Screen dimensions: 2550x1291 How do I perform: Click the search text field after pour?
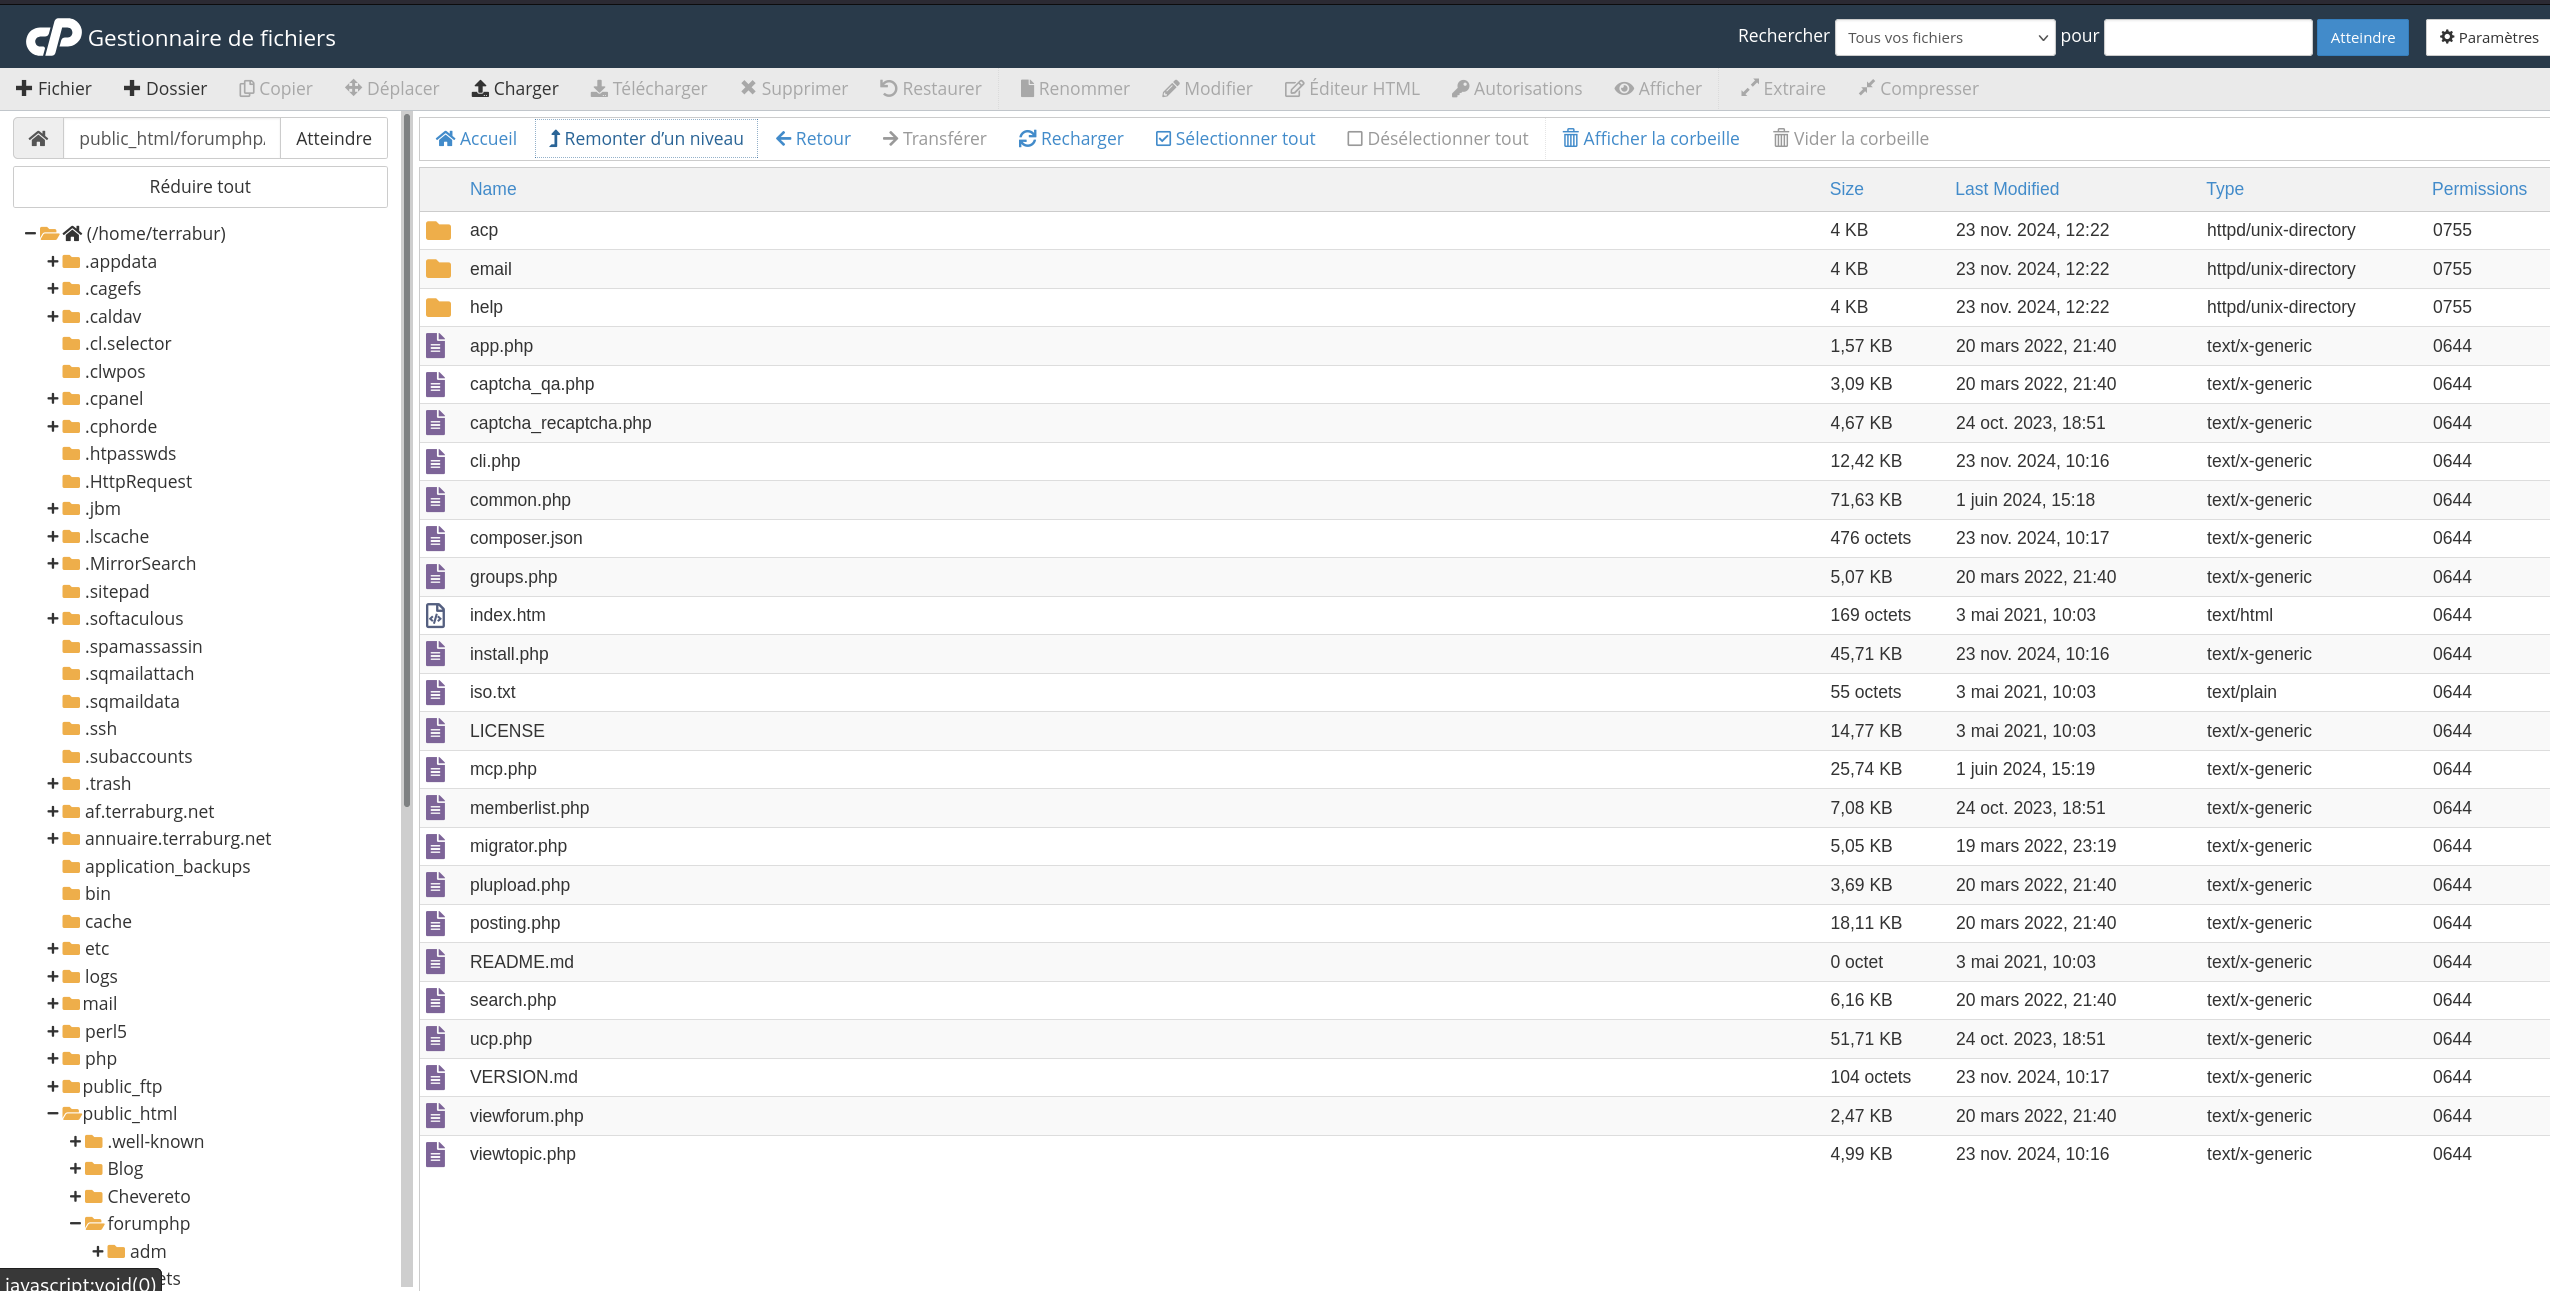pos(2207,37)
